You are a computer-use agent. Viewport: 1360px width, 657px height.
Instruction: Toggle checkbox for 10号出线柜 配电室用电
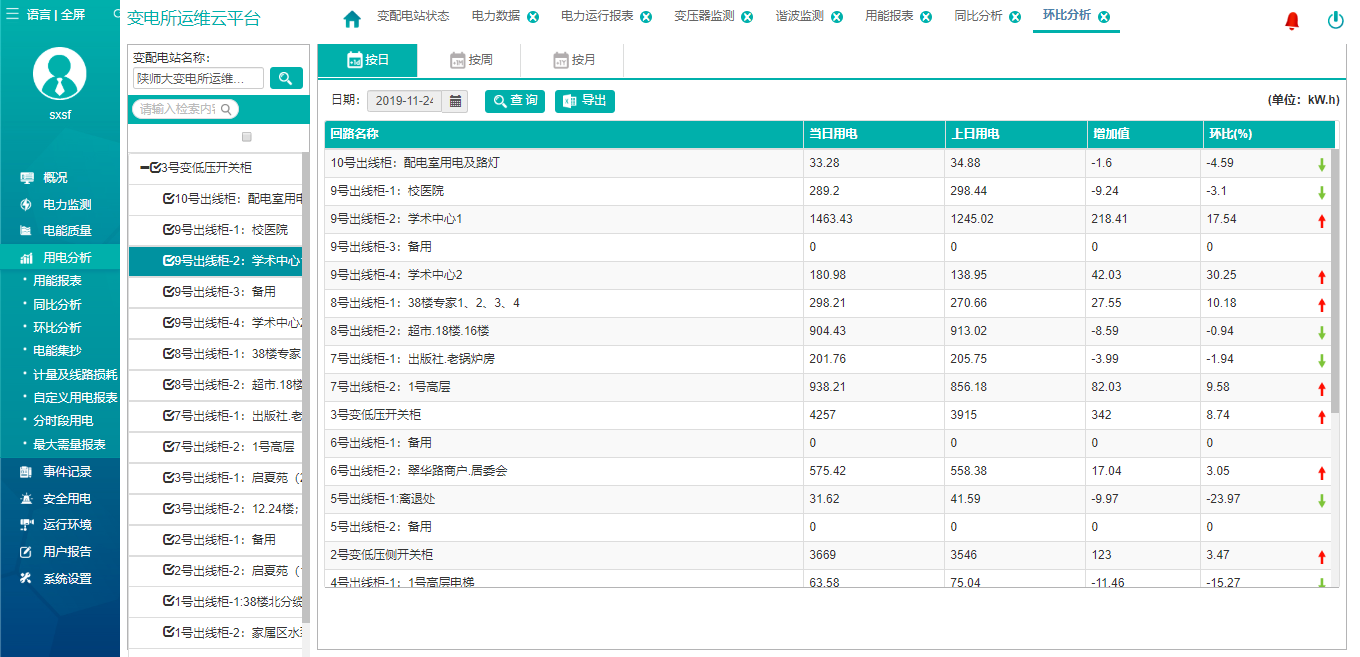click(168, 199)
